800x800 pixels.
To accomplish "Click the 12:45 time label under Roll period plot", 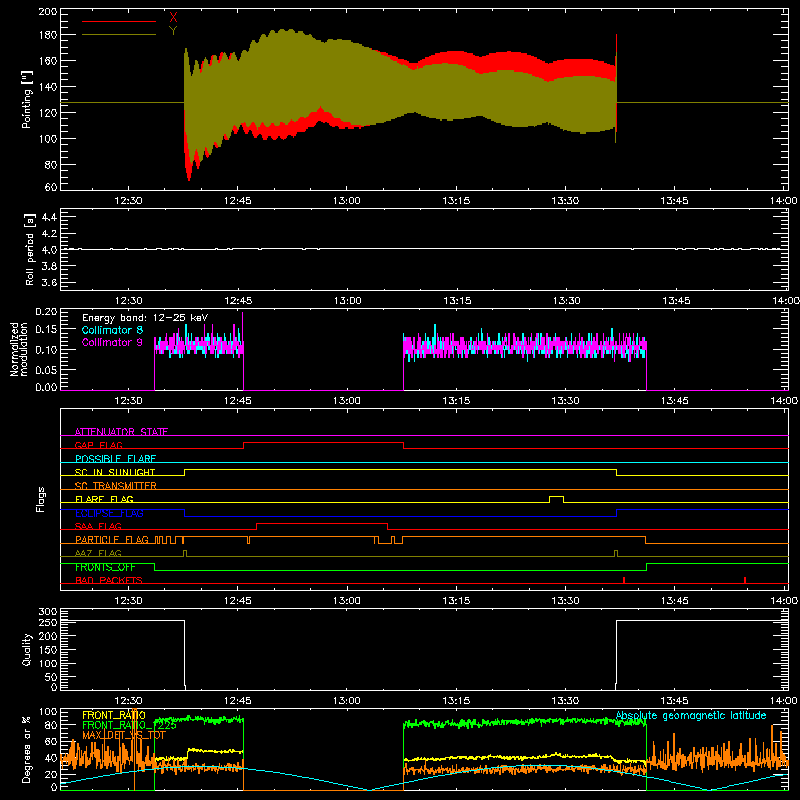I will pos(238,301).
